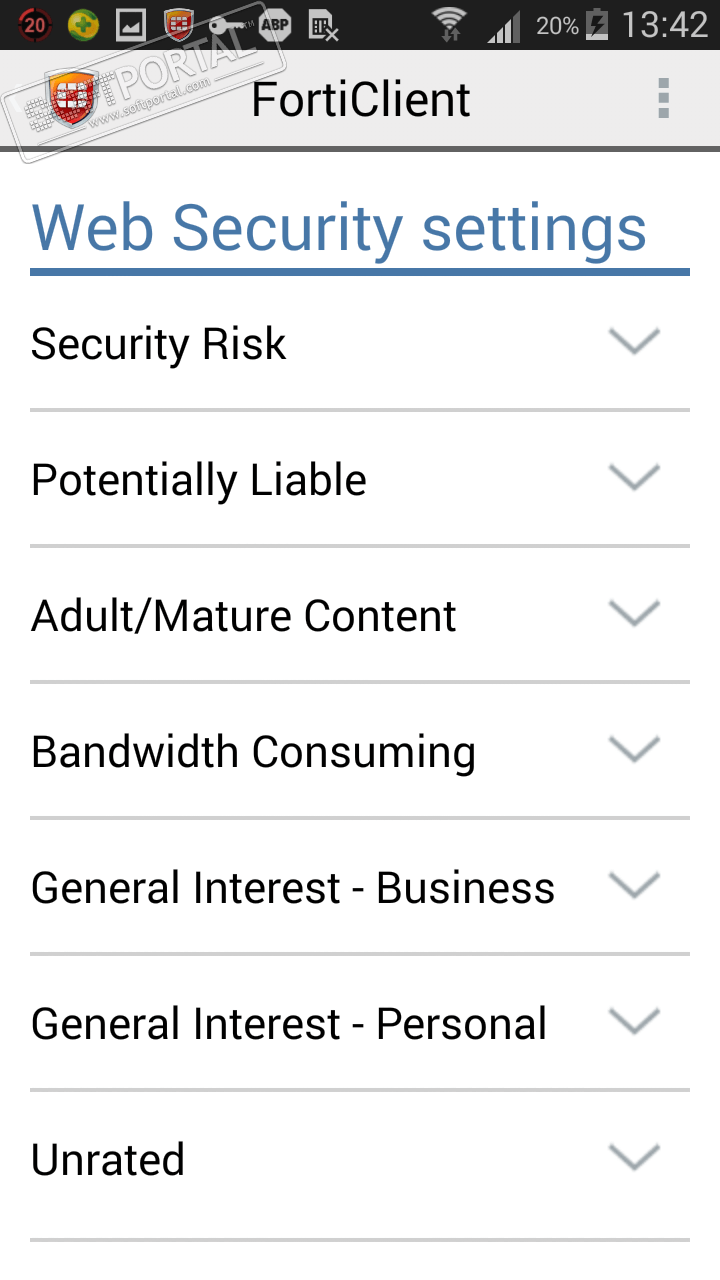Expand the Potentially Liable chevron

pyautogui.click(x=634, y=478)
